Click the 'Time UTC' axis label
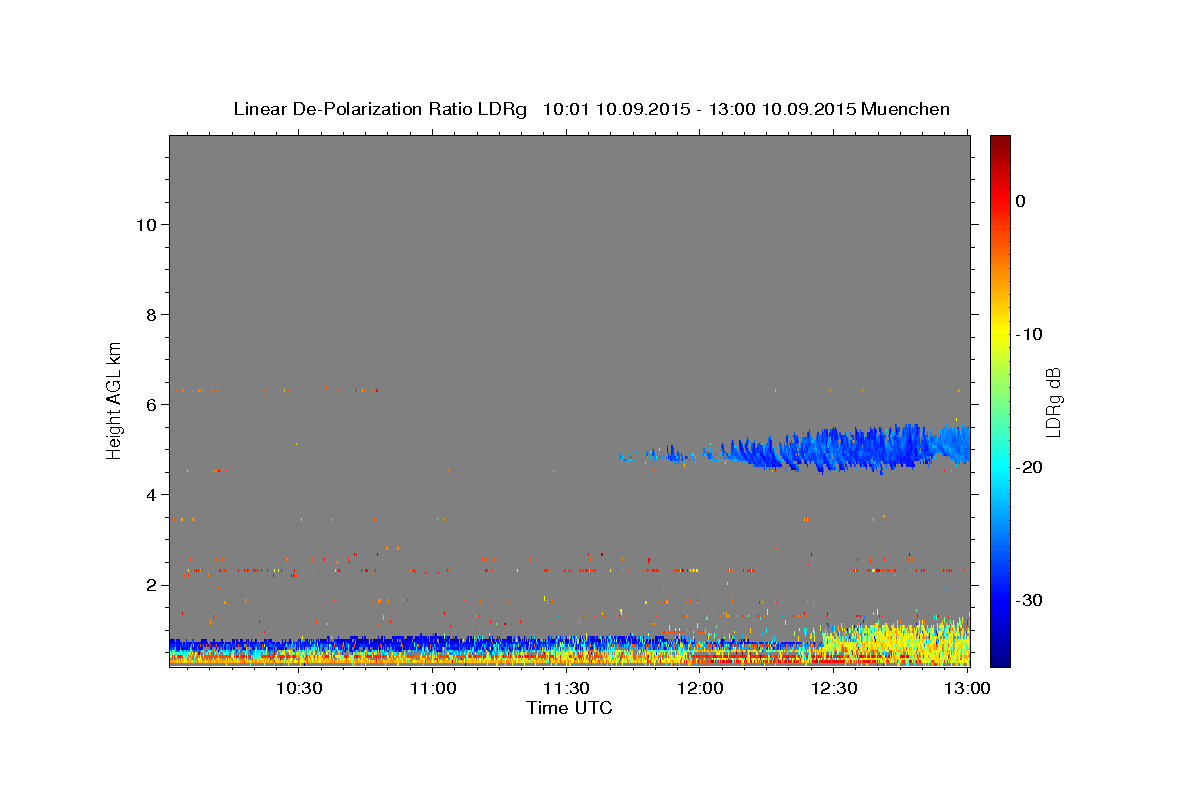 (569, 708)
